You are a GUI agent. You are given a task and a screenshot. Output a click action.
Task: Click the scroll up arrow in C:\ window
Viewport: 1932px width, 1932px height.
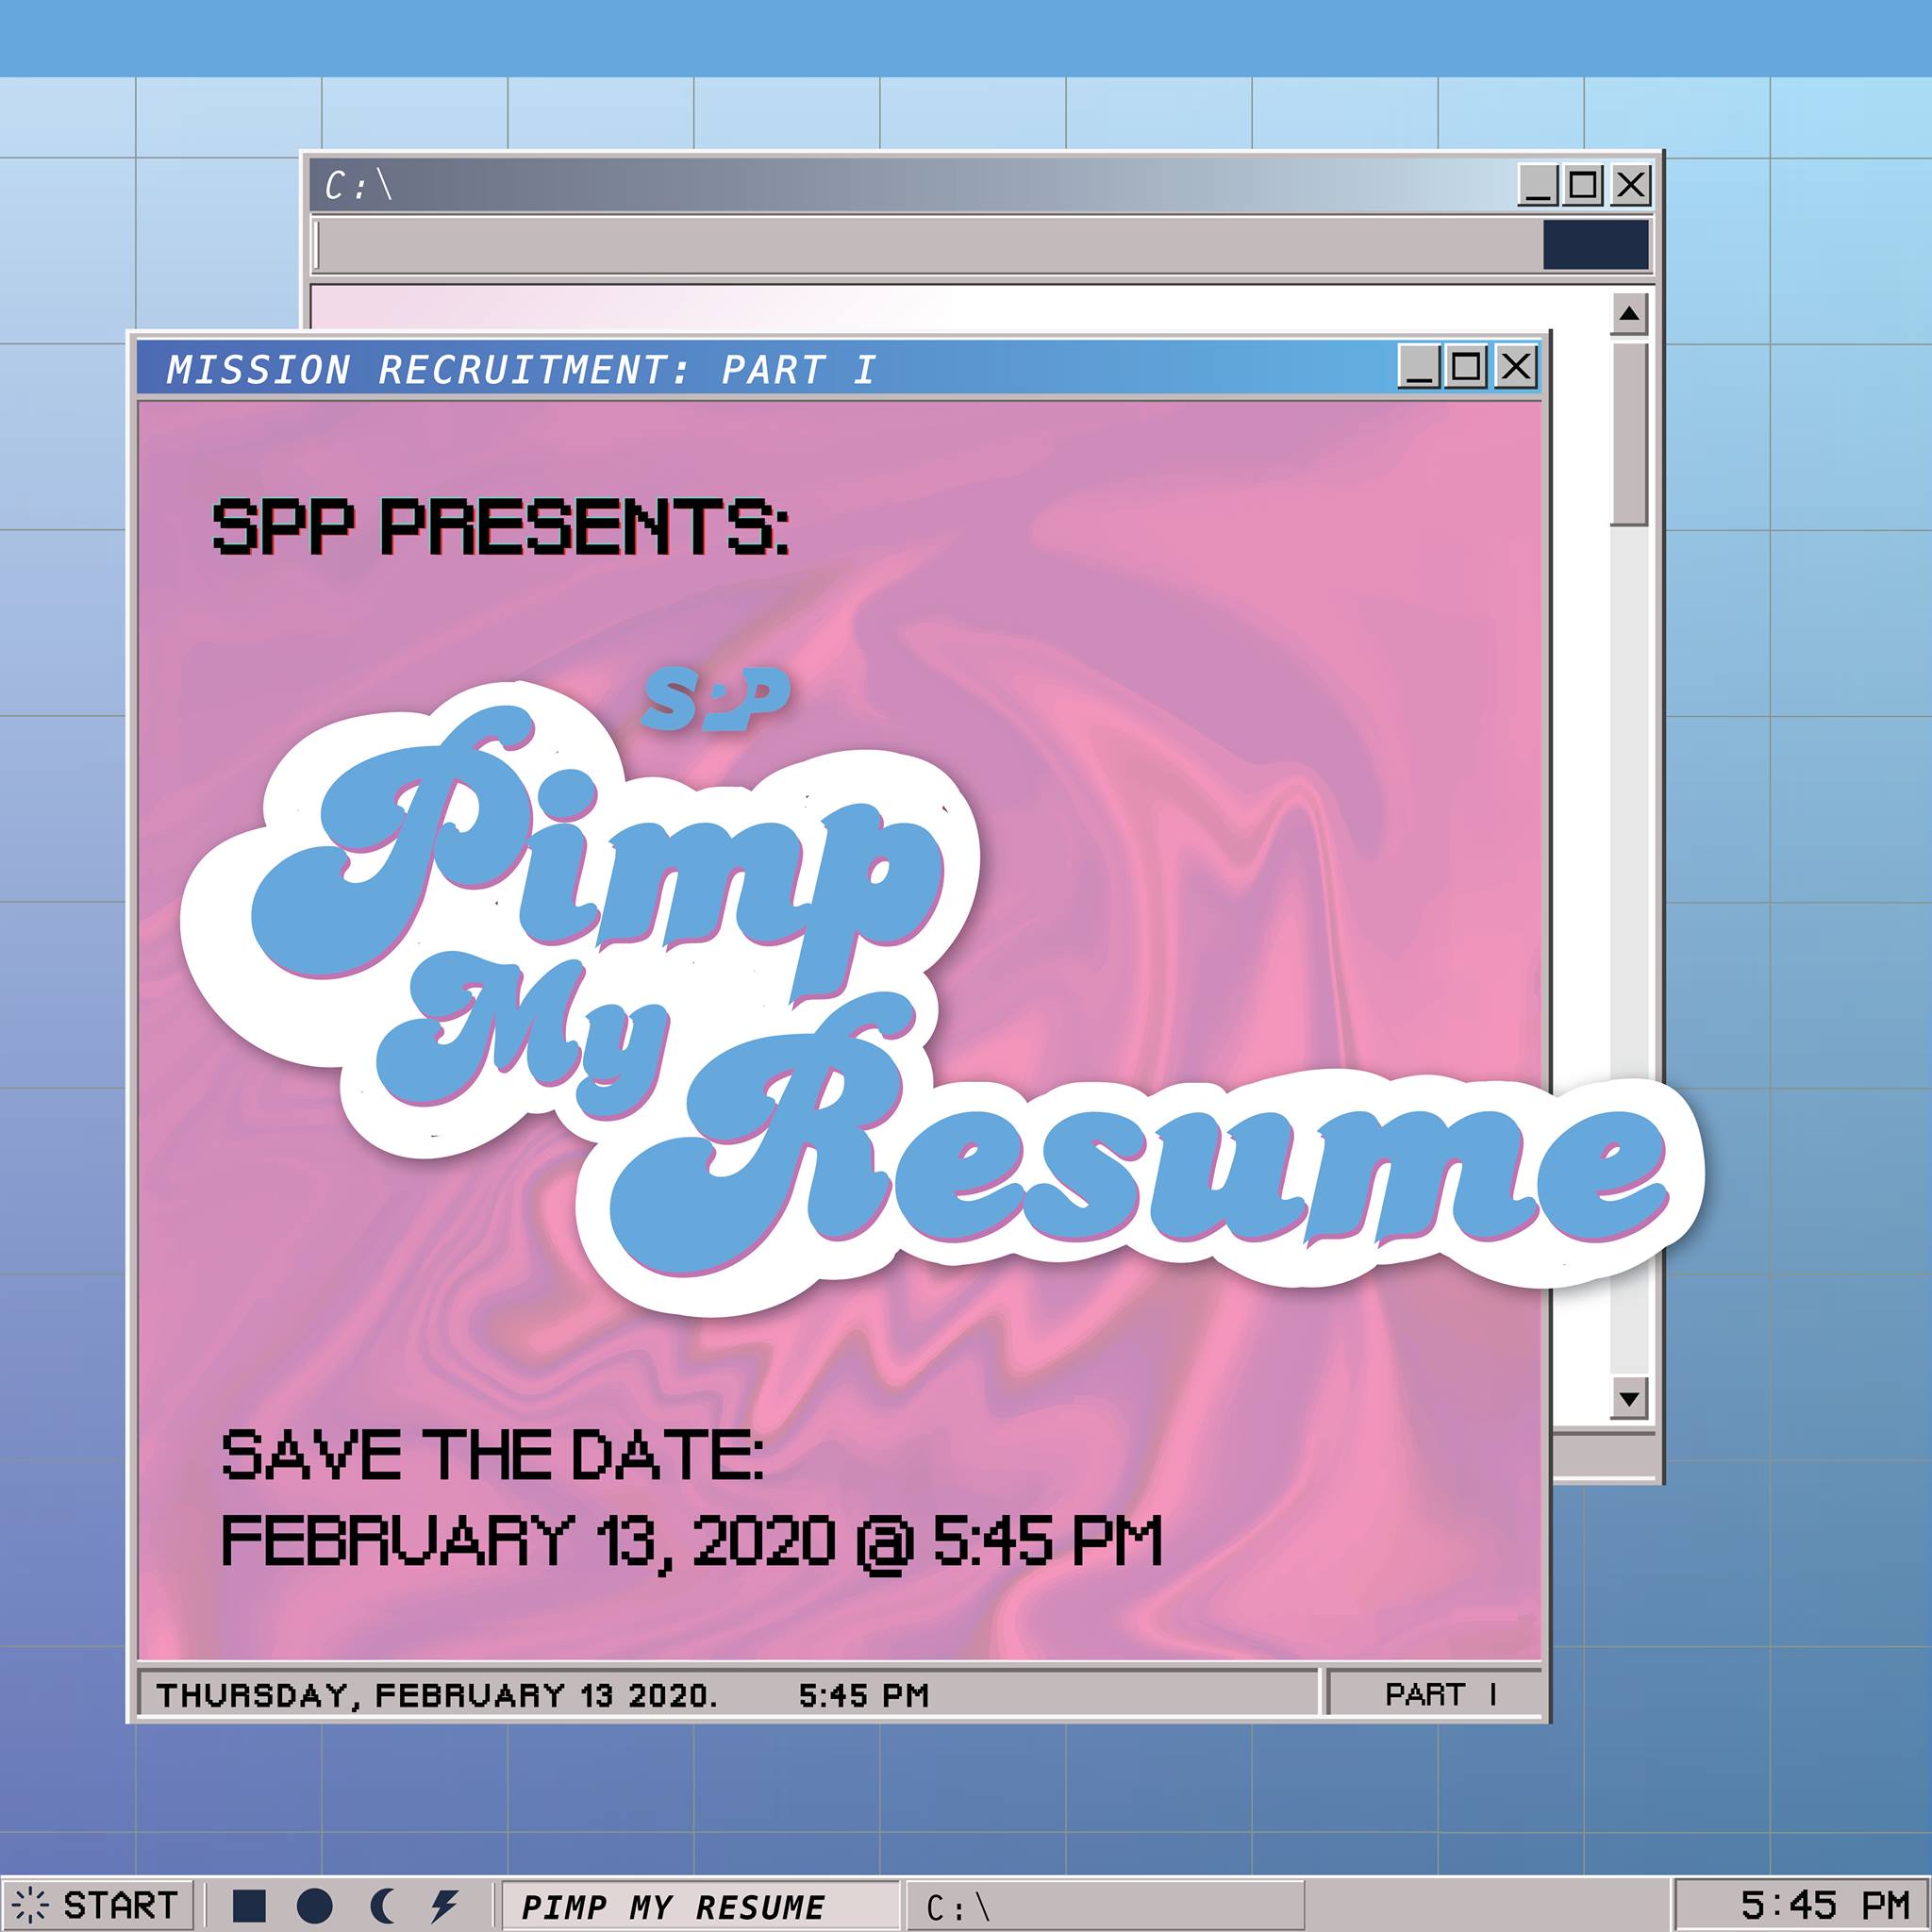(x=1630, y=314)
